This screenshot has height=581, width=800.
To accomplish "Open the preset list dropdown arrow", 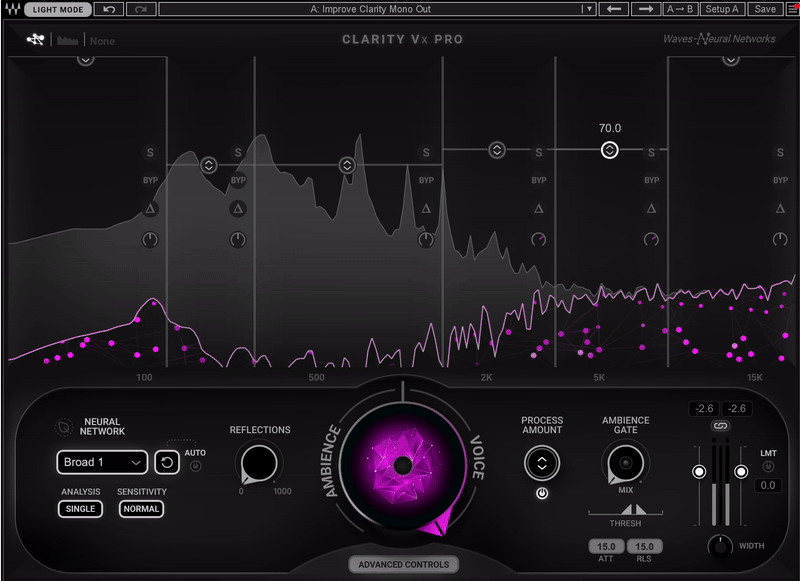I will [x=589, y=9].
